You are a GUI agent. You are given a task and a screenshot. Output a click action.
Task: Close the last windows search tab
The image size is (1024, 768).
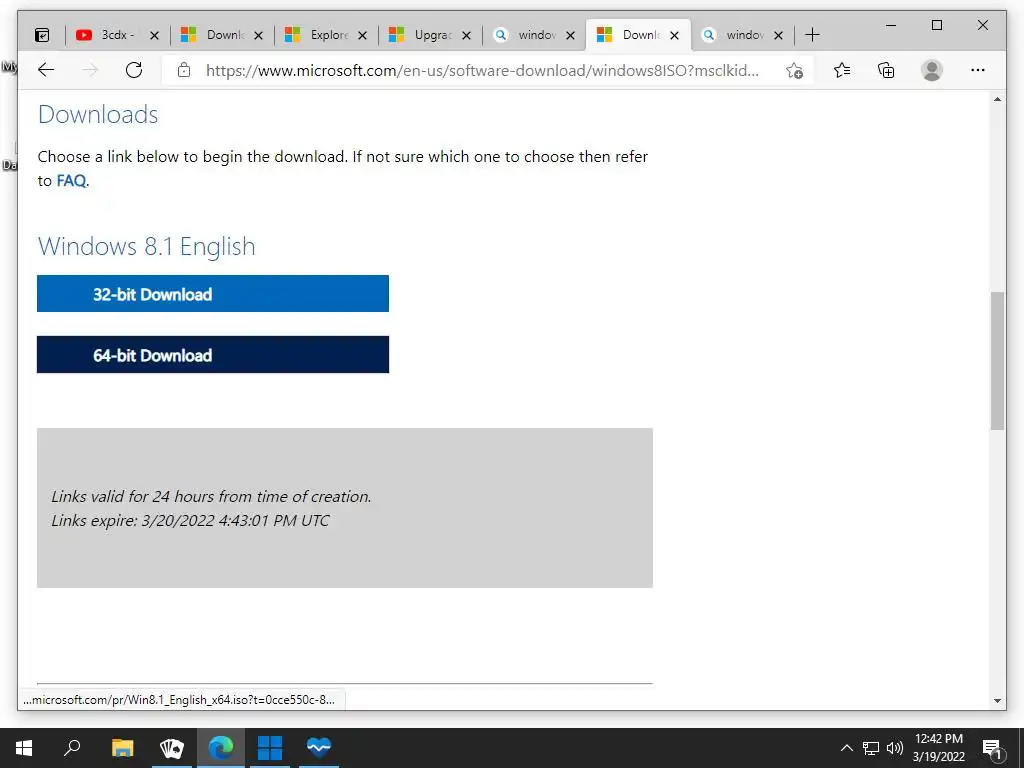[778, 35]
